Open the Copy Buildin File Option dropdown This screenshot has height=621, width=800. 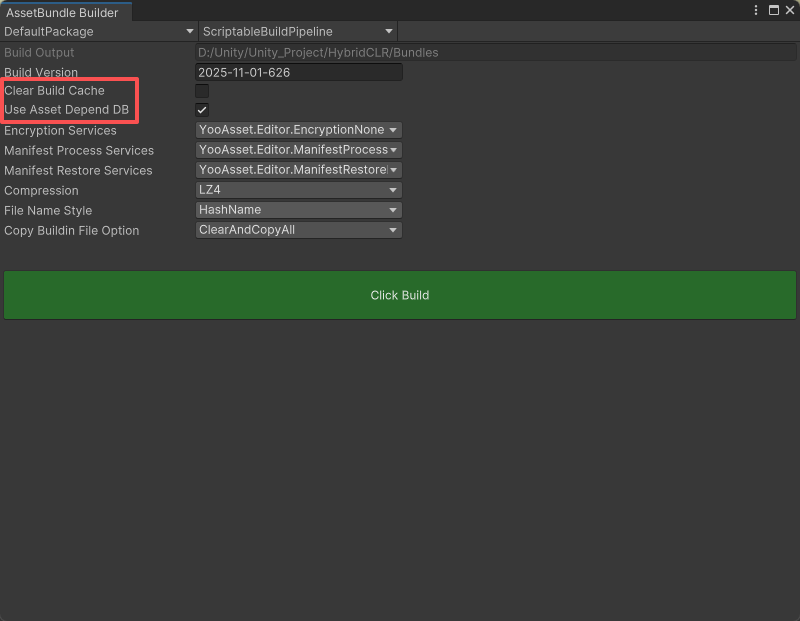coord(299,230)
